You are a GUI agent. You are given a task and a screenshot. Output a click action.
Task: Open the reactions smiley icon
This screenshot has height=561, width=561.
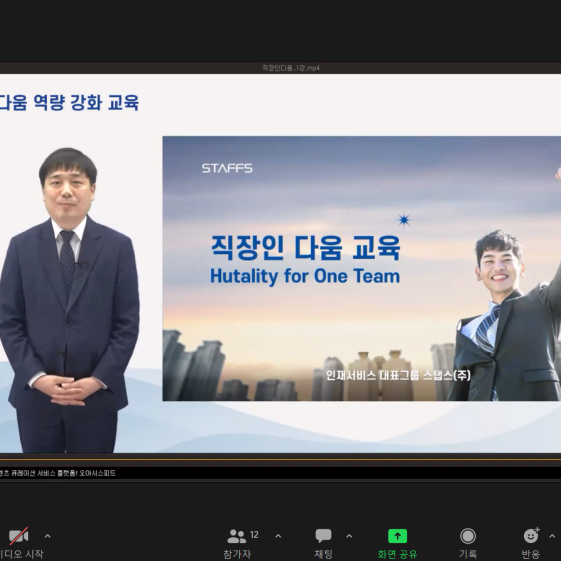pyautogui.click(x=531, y=535)
